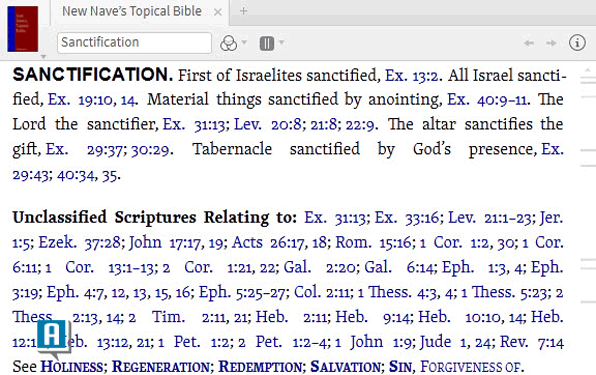Open the 1 Thess. 5:23 reference
Screen dimensions: 596x375
504,293
